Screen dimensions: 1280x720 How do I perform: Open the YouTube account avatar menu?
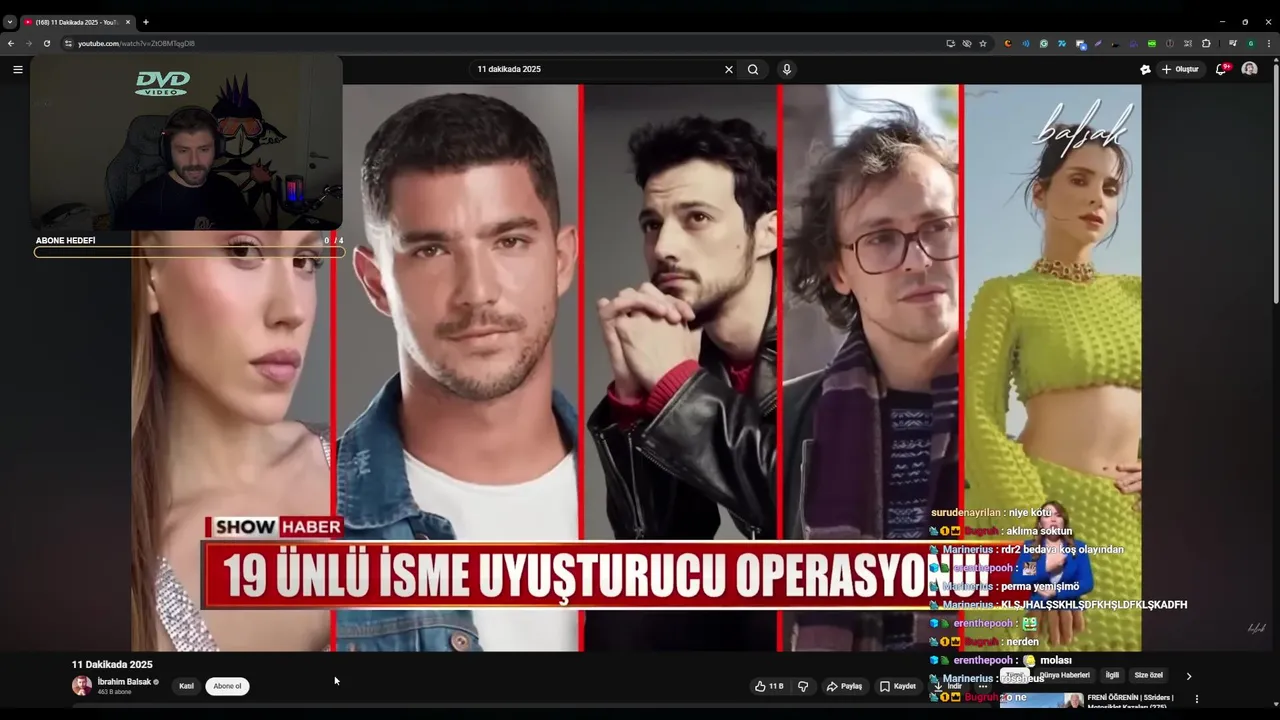[x=1249, y=69]
